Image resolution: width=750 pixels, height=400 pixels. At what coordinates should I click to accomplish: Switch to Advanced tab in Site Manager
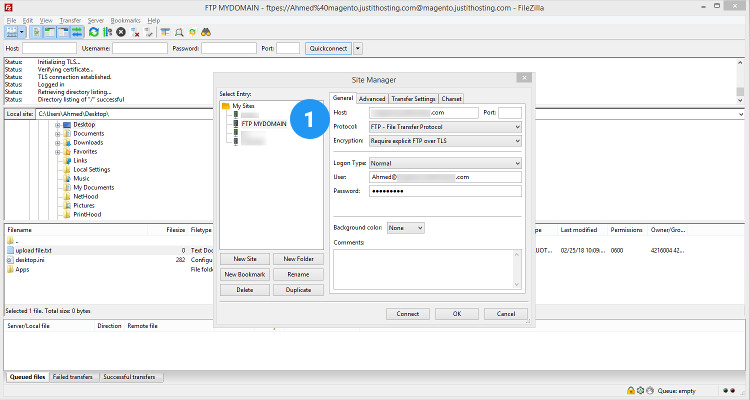click(x=372, y=99)
